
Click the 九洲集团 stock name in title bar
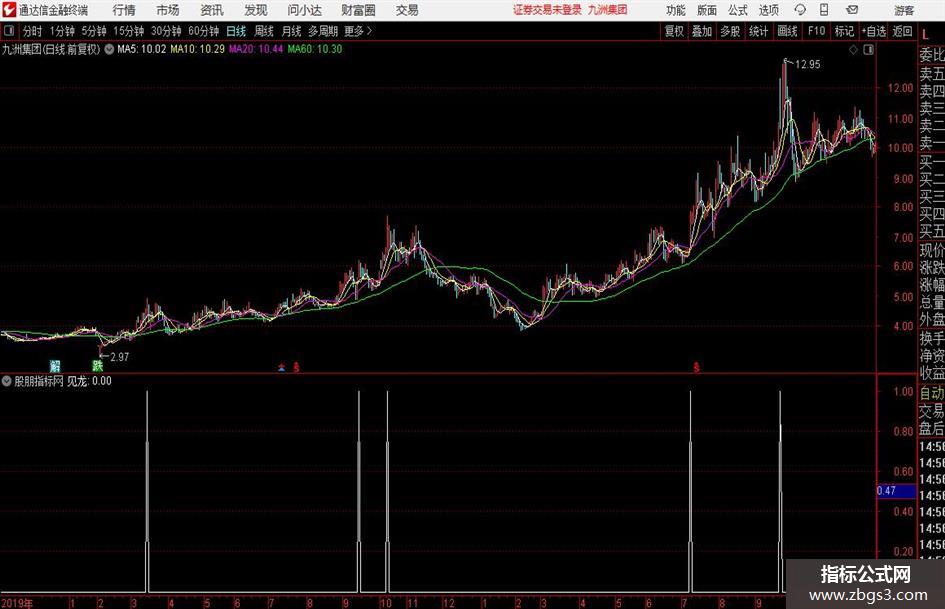(x=608, y=10)
